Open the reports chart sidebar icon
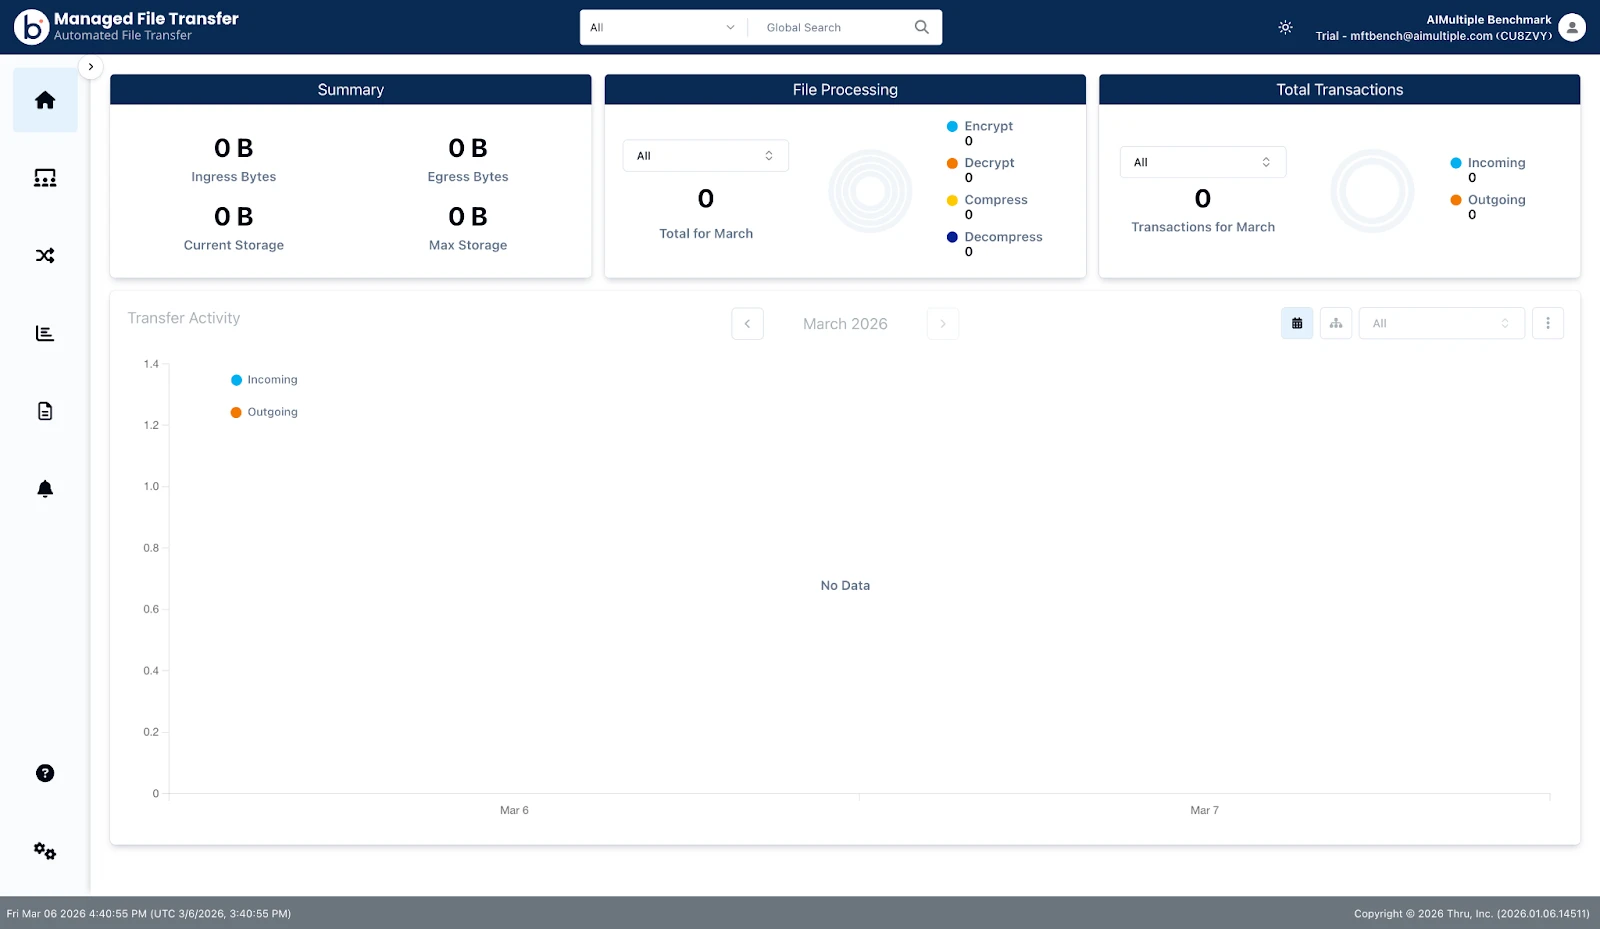Image resolution: width=1600 pixels, height=929 pixels. point(45,333)
